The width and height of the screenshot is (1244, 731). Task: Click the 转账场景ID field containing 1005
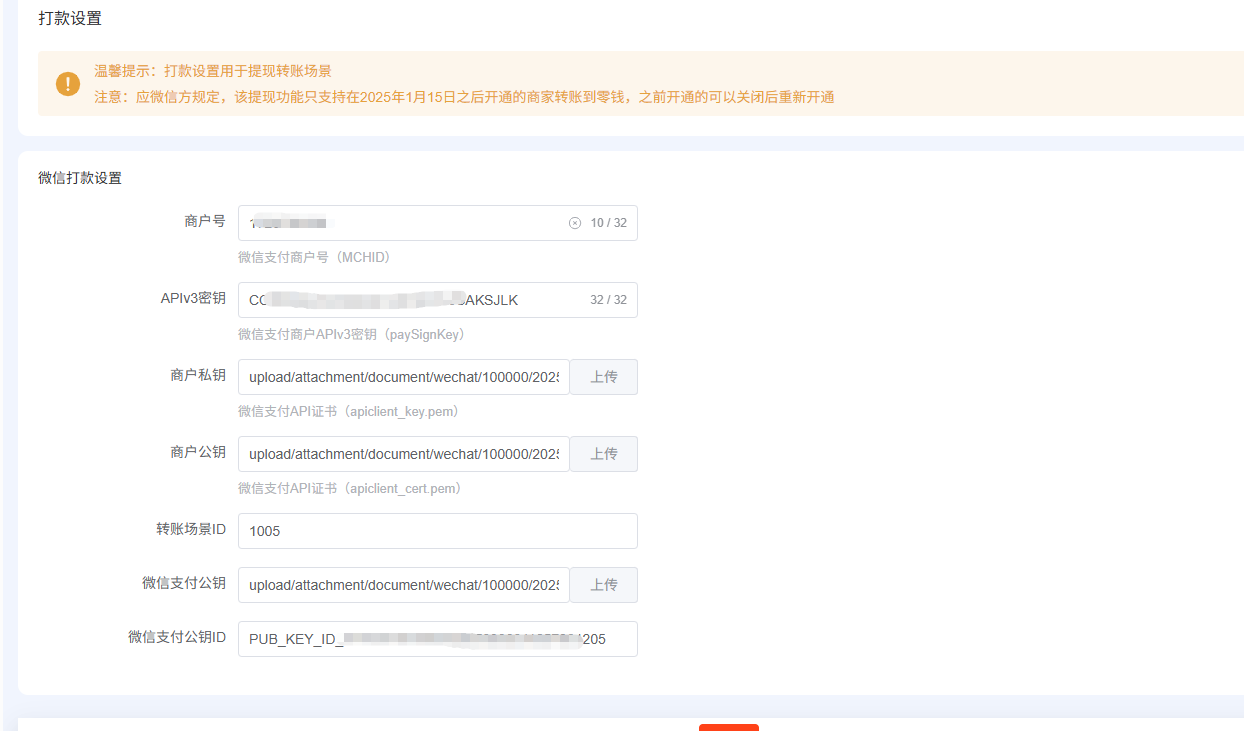tap(437, 531)
